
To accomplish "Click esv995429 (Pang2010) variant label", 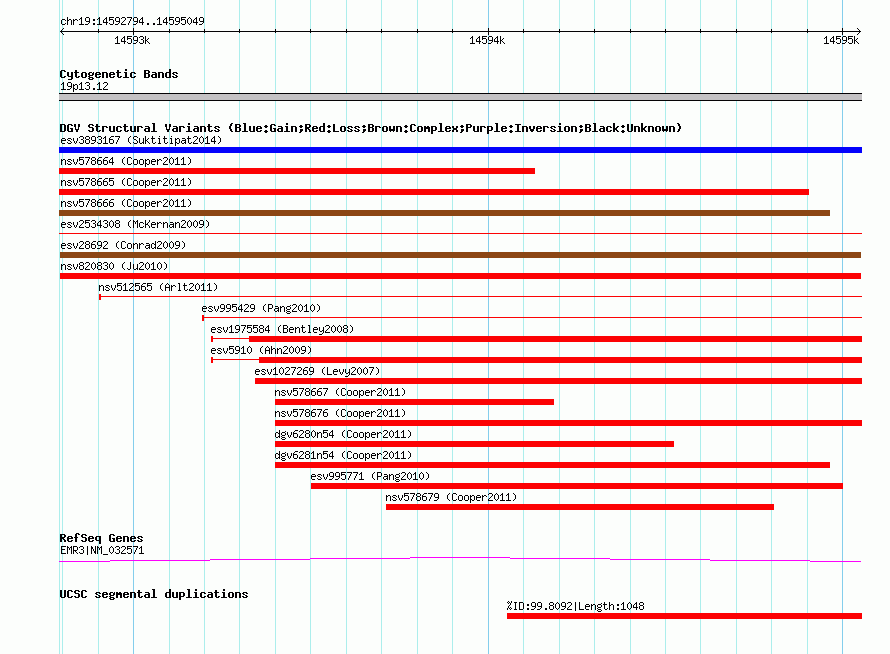I will pyautogui.click(x=261, y=308).
